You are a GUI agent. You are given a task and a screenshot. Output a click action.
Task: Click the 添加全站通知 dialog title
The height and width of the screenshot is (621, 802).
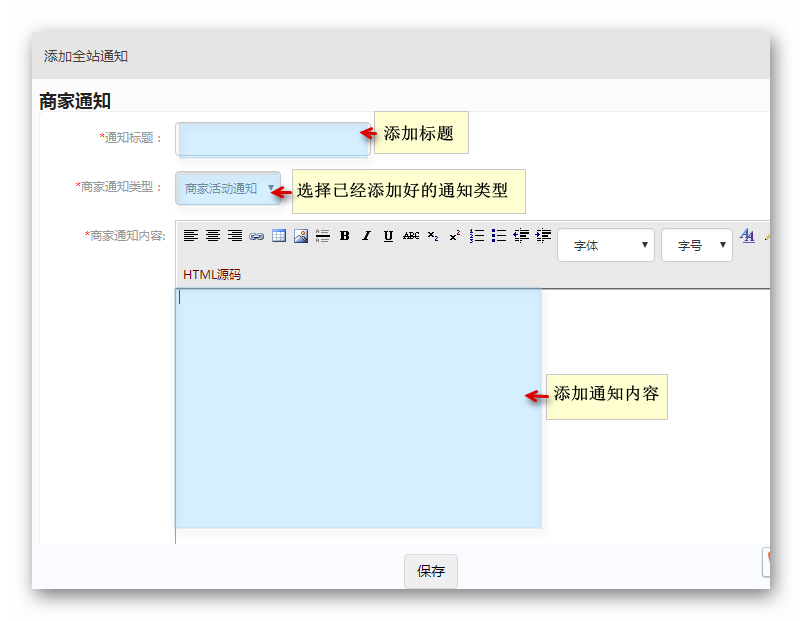pyautogui.click(x=85, y=56)
